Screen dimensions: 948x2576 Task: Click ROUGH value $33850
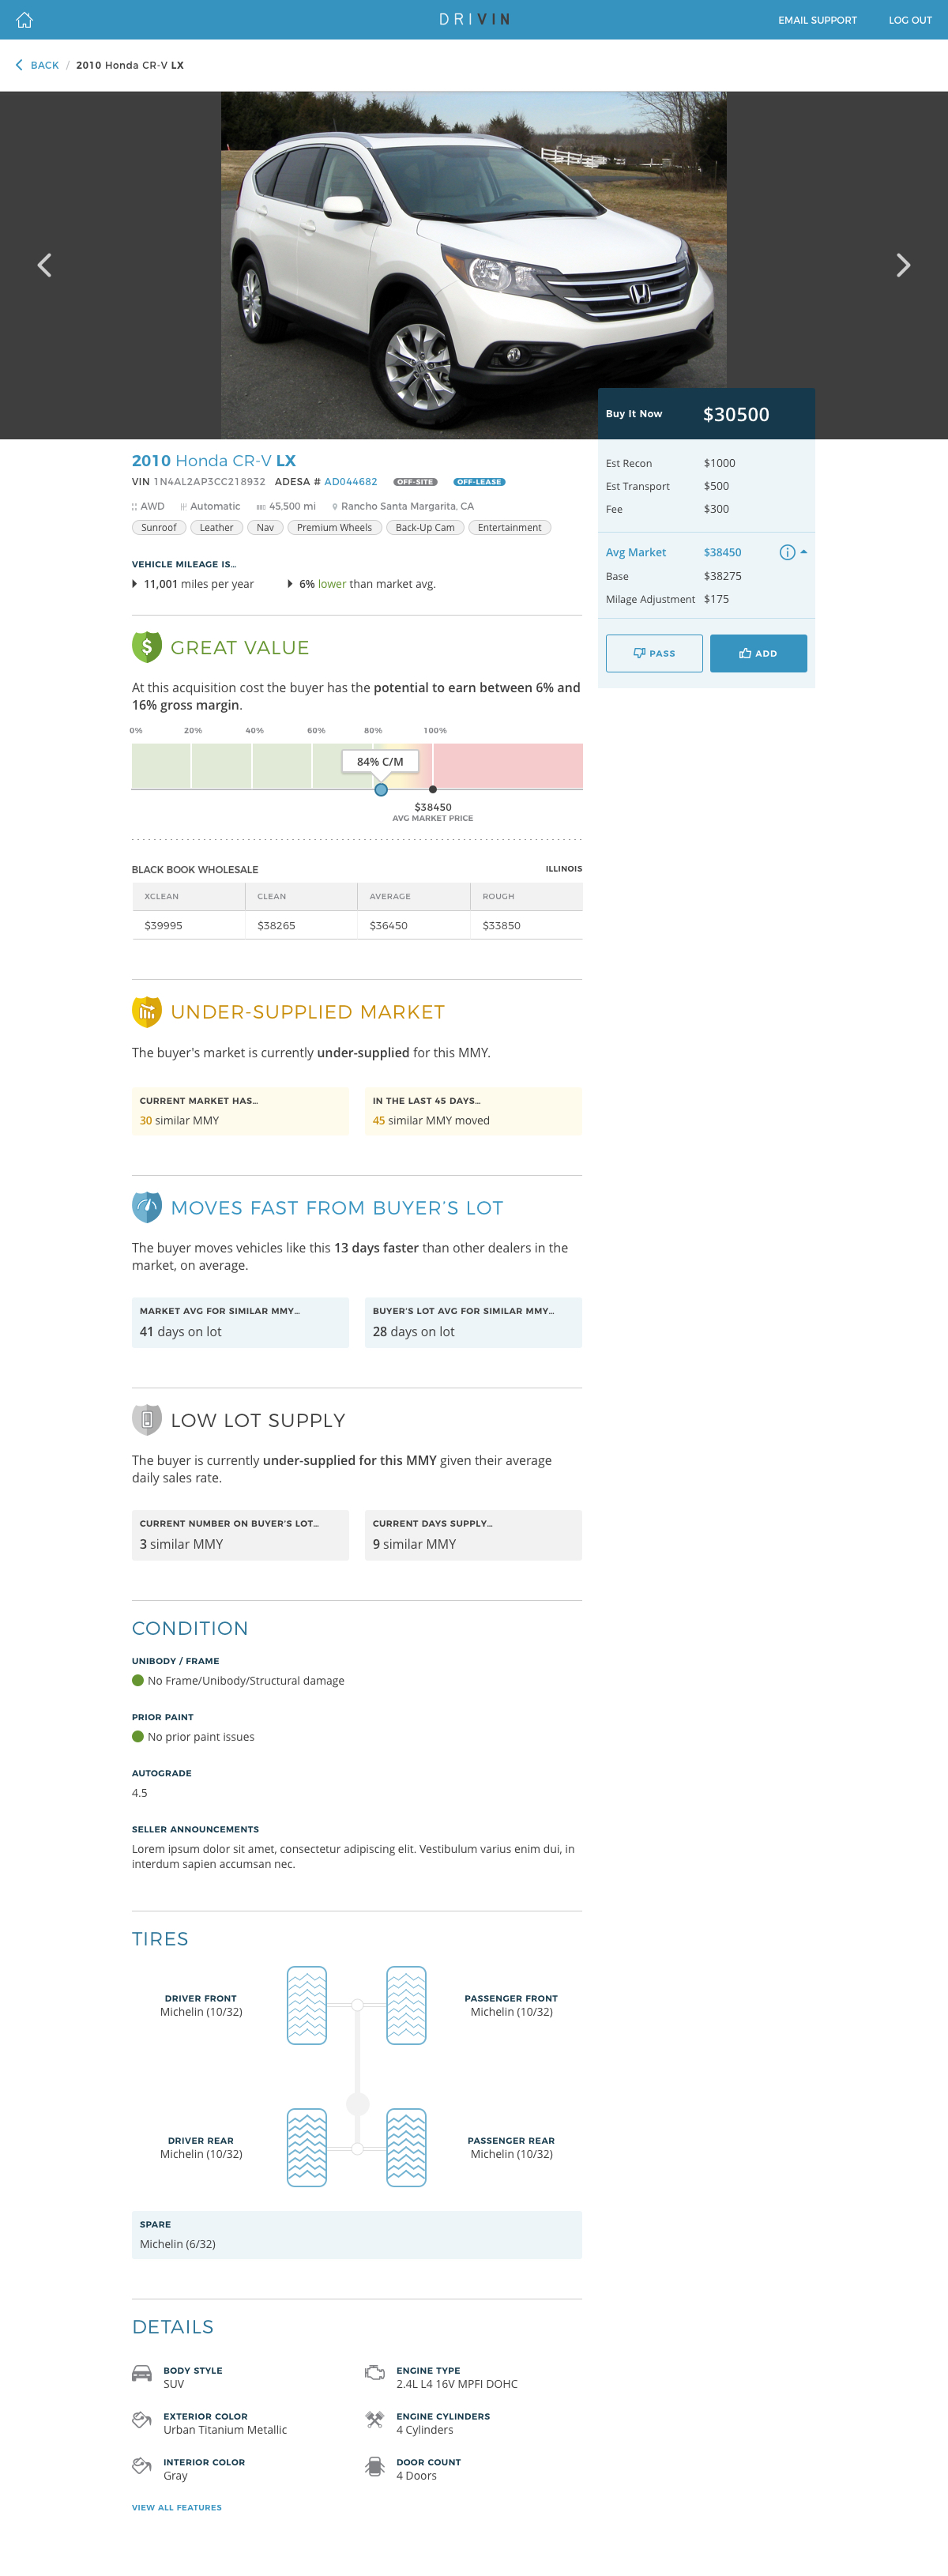[x=501, y=926]
